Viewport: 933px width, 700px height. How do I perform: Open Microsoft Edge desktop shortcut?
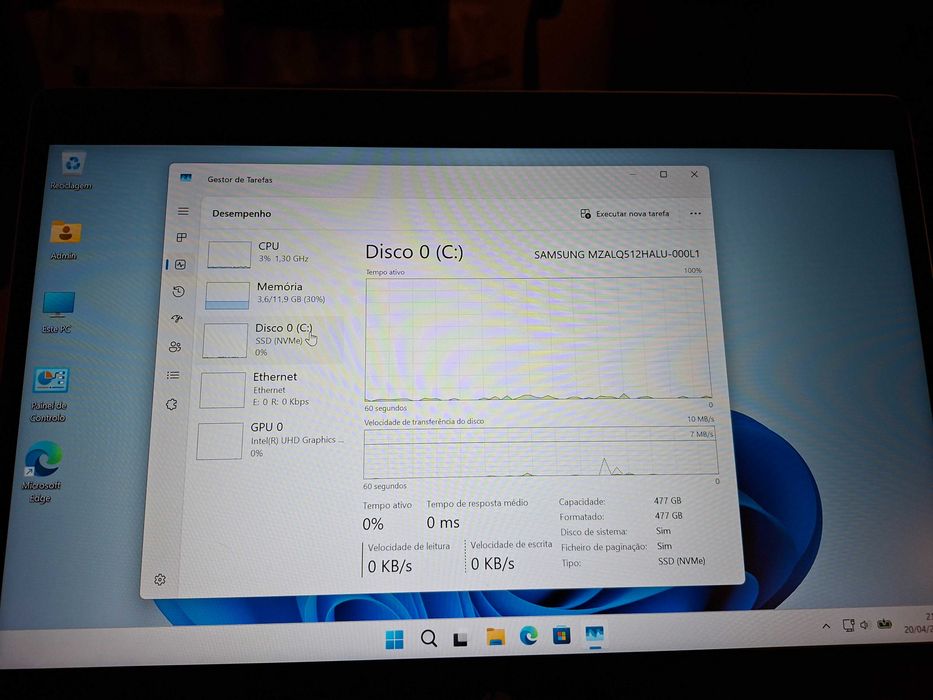[x=42, y=471]
